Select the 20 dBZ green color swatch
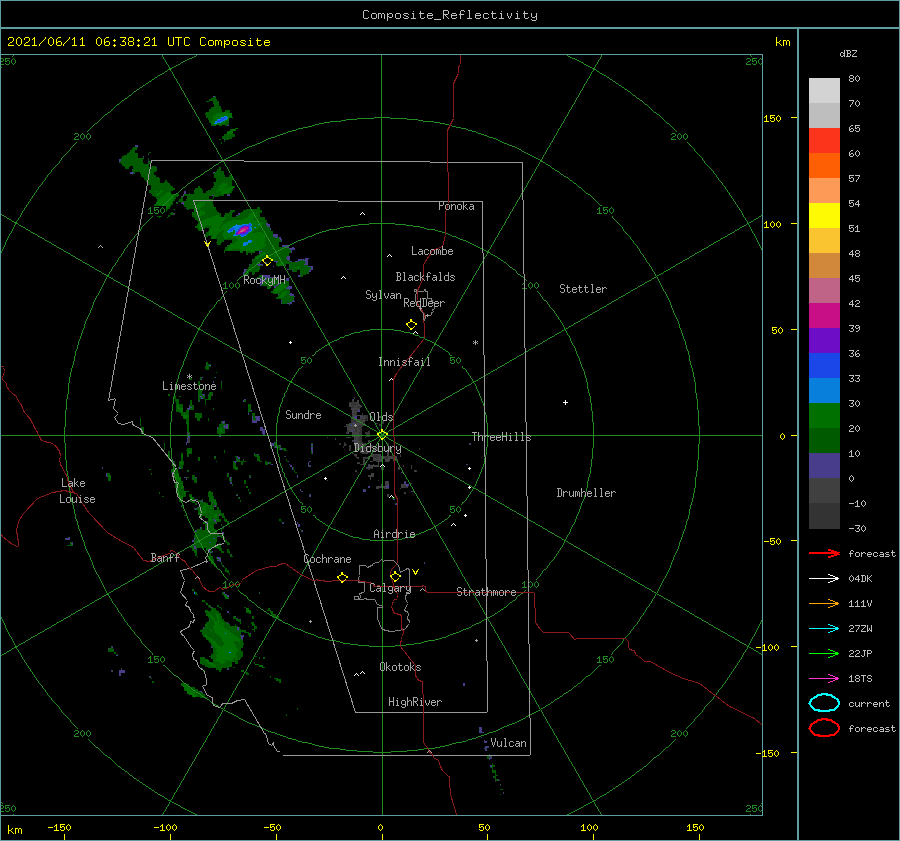Viewport: 900px width, 841px height. (824, 440)
